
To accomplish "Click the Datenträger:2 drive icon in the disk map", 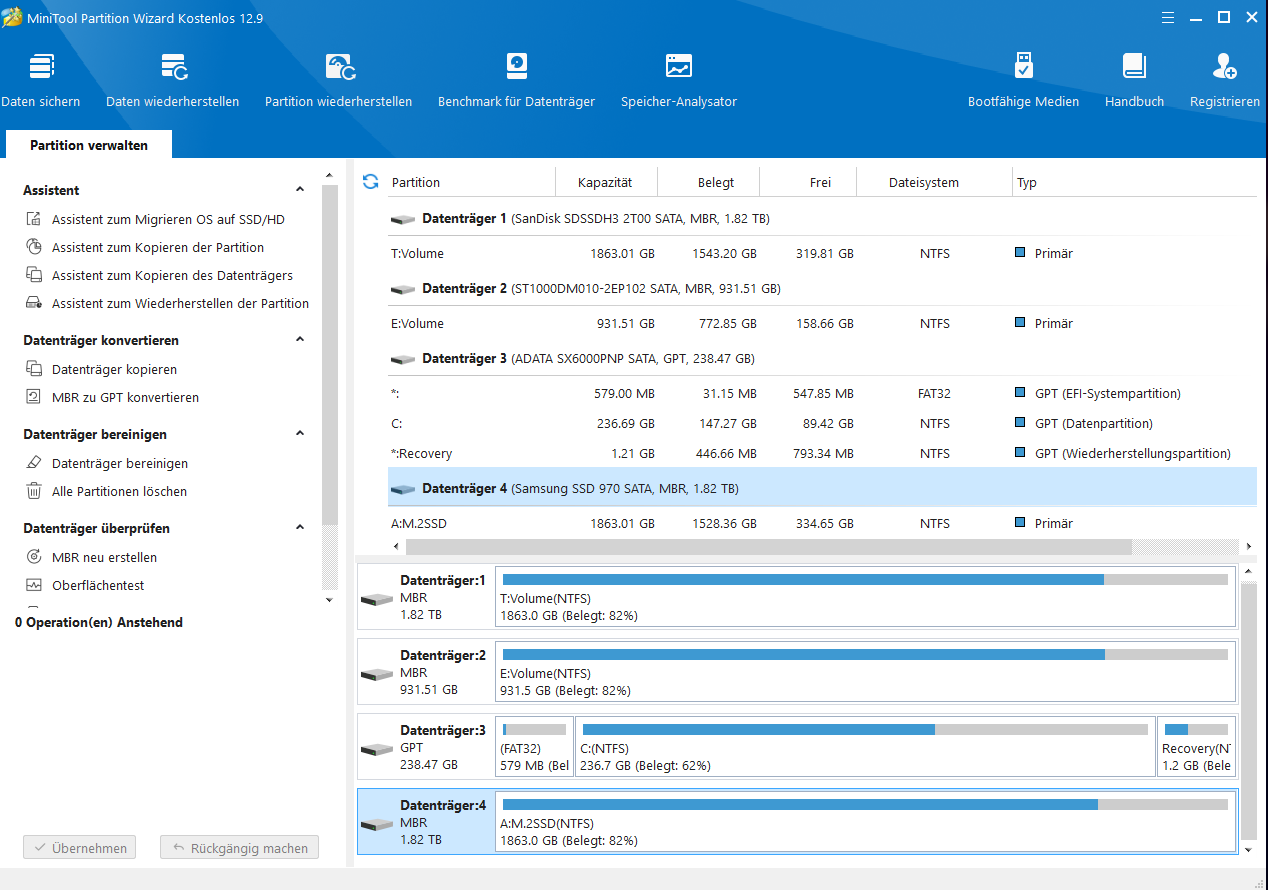I will click(377, 674).
